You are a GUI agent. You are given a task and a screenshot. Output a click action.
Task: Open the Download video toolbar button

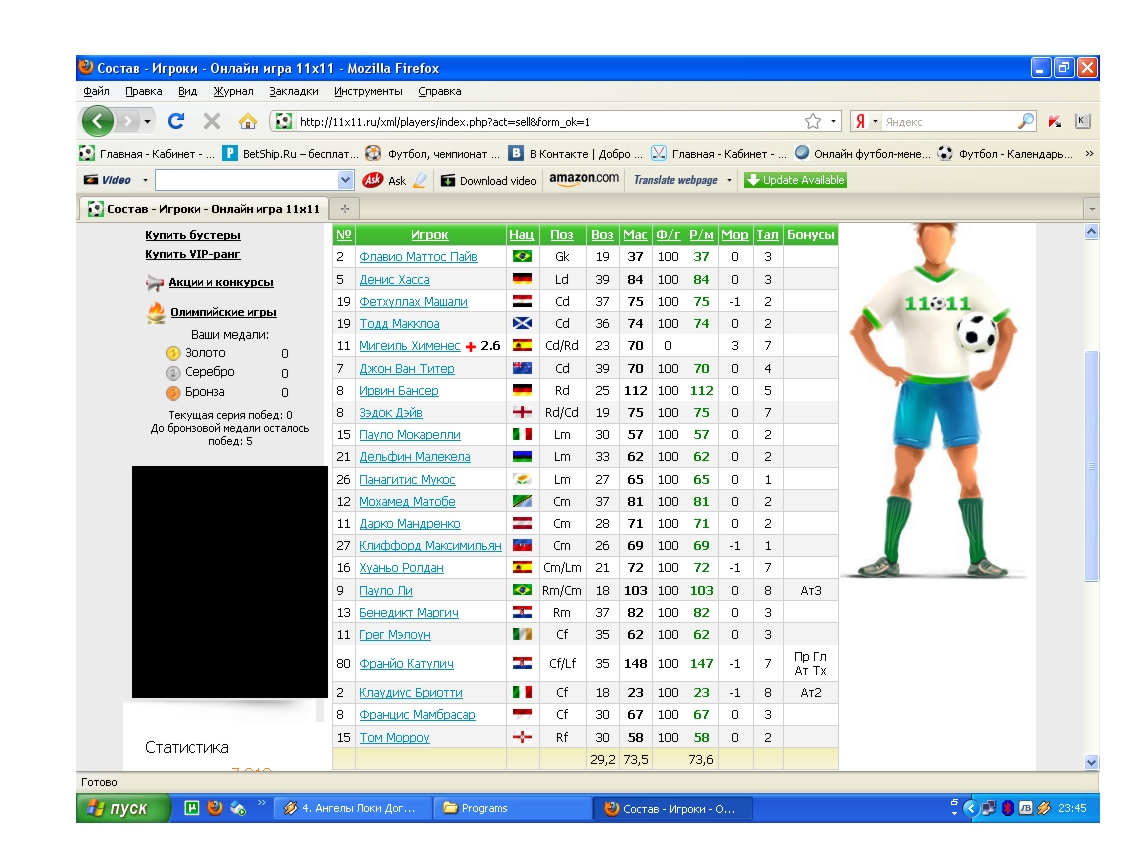[488, 181]
